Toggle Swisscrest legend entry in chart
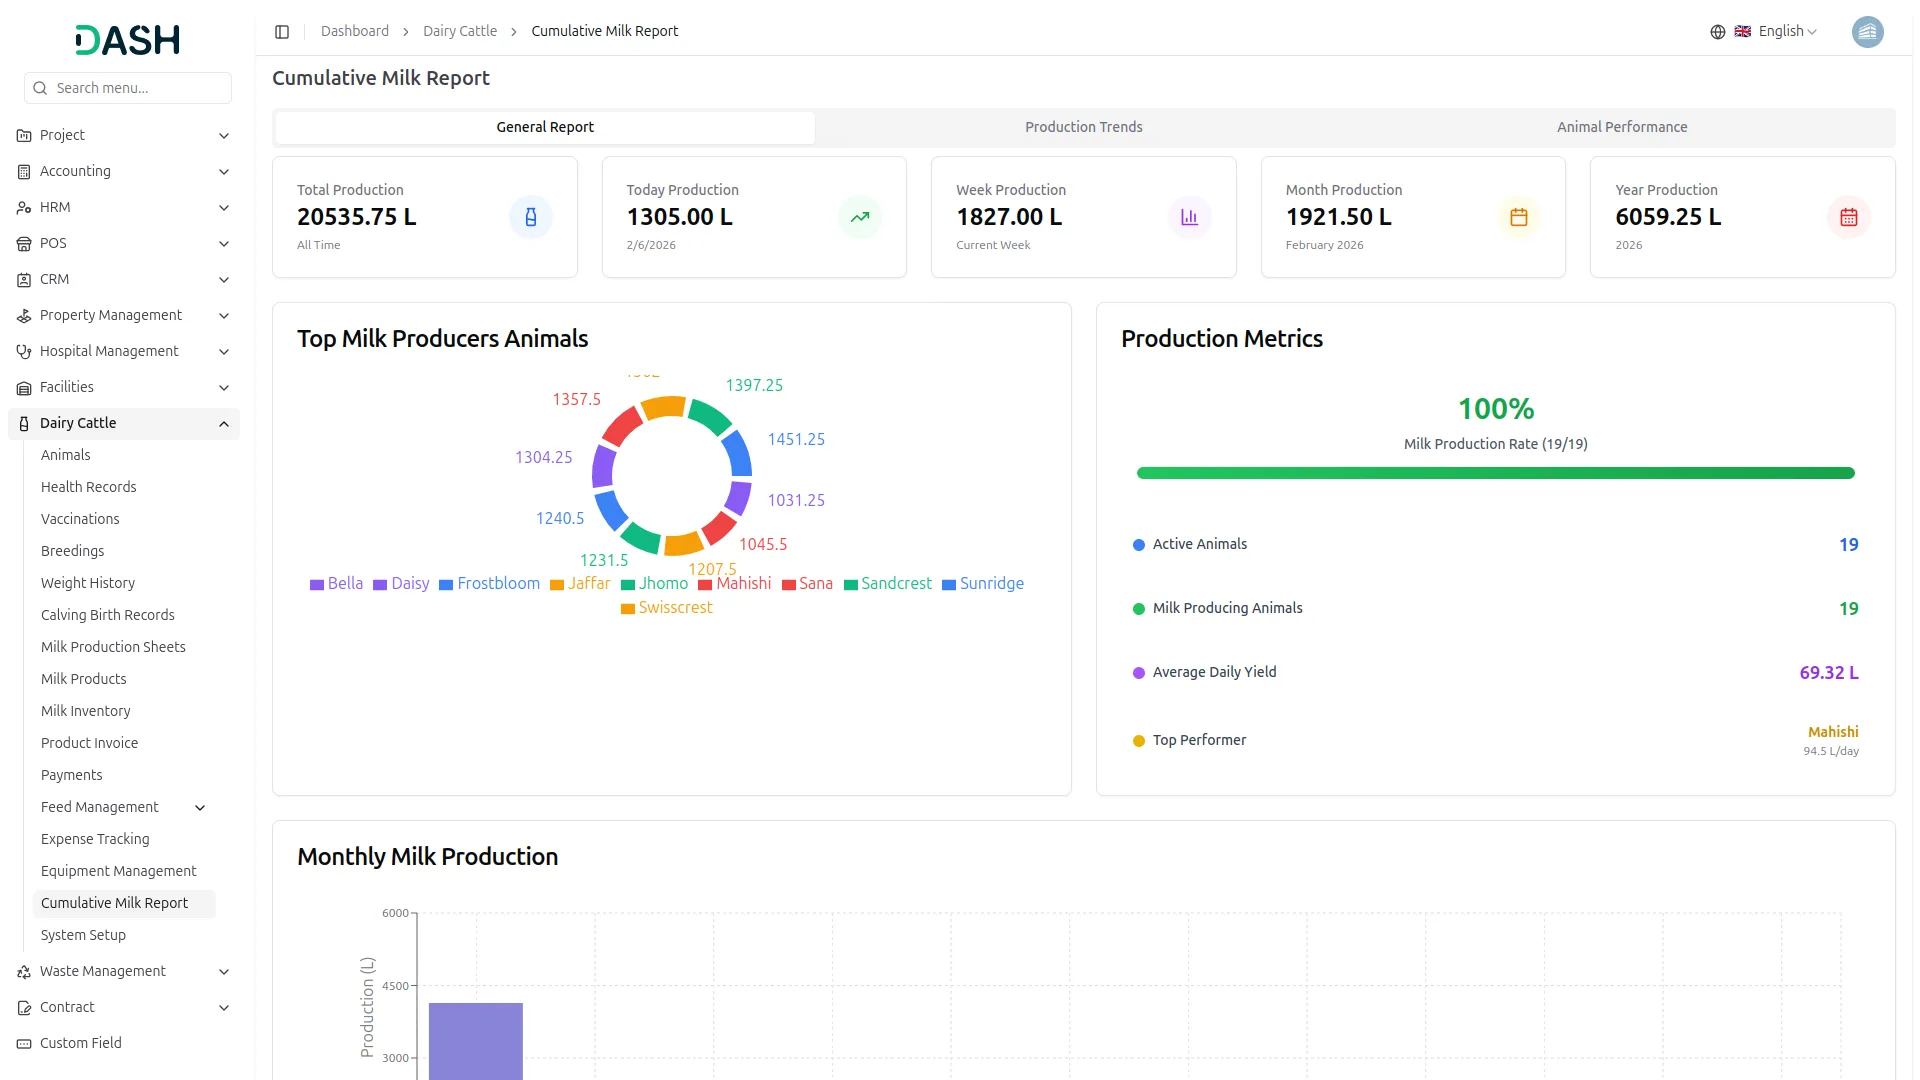The height and width of the screenshot is (1080, 1920). 666,608
